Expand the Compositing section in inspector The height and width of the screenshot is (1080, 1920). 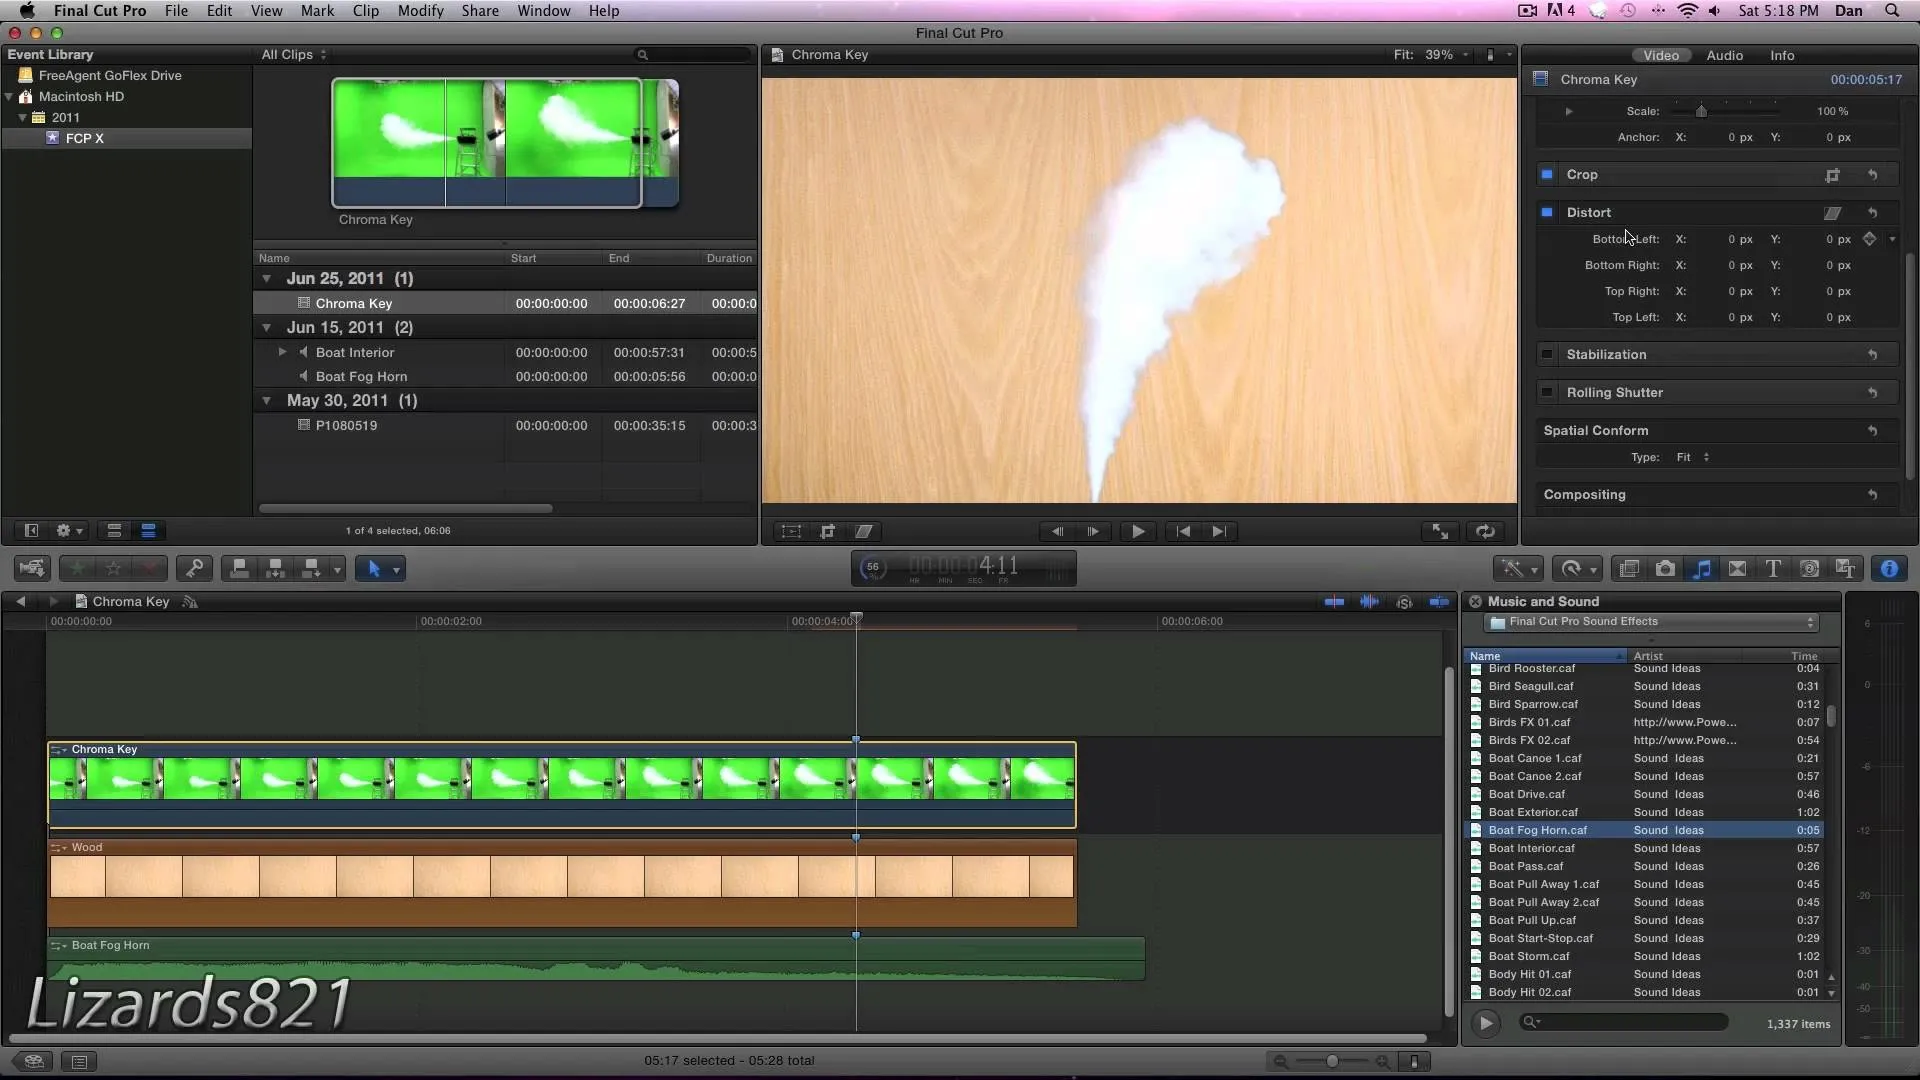pos(1584,493)
